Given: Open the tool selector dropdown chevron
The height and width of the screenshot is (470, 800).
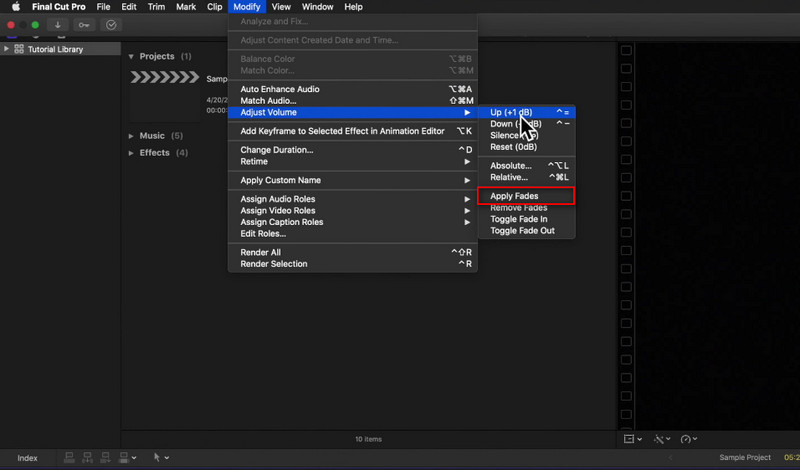Looking at the screenshot, I should (167, 458).
